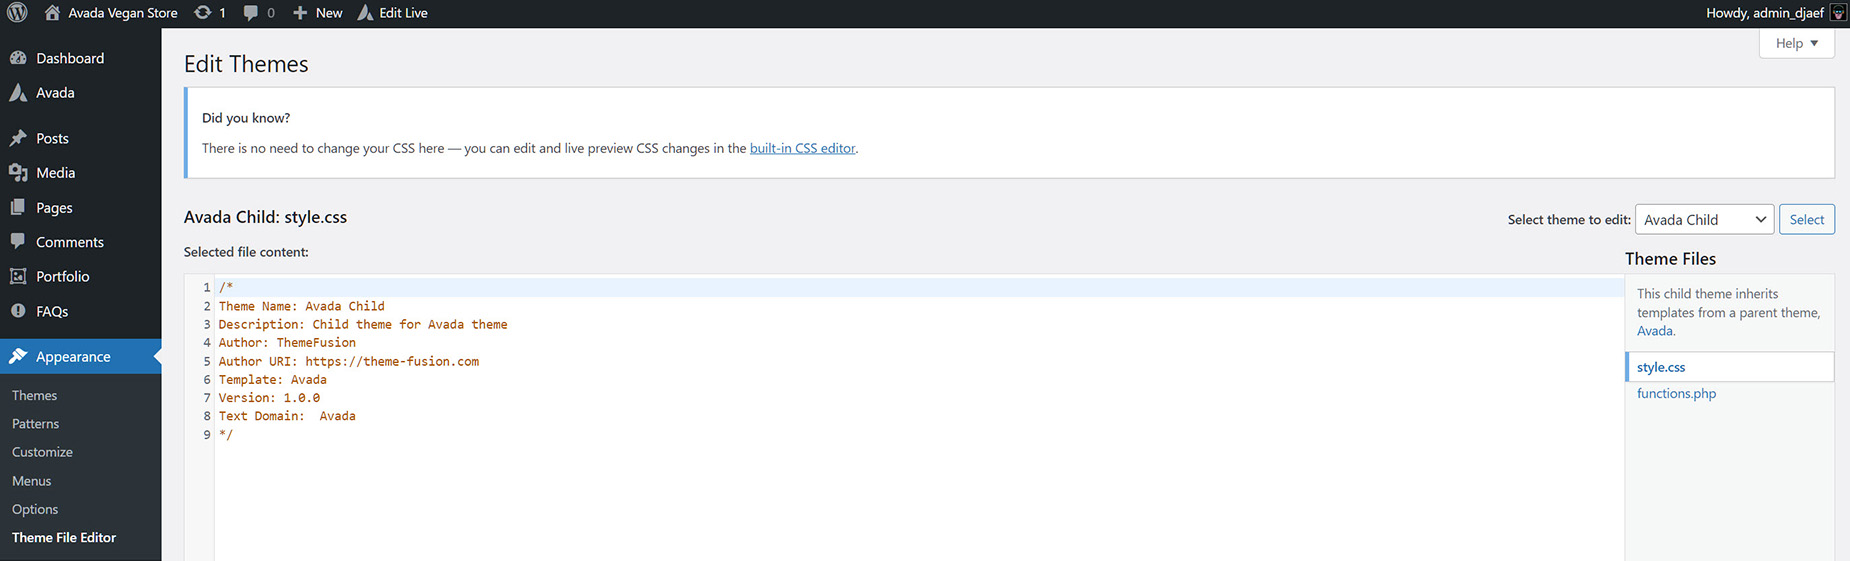Click the Media library icon
Viewport: 1850px width, 561px height.
(18, 172)
